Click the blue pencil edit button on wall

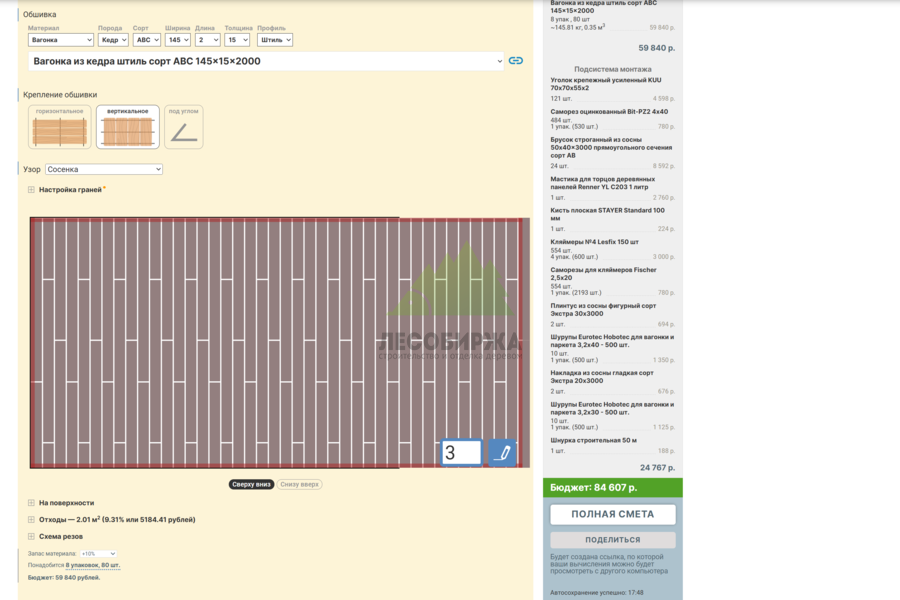pos(502,452)
